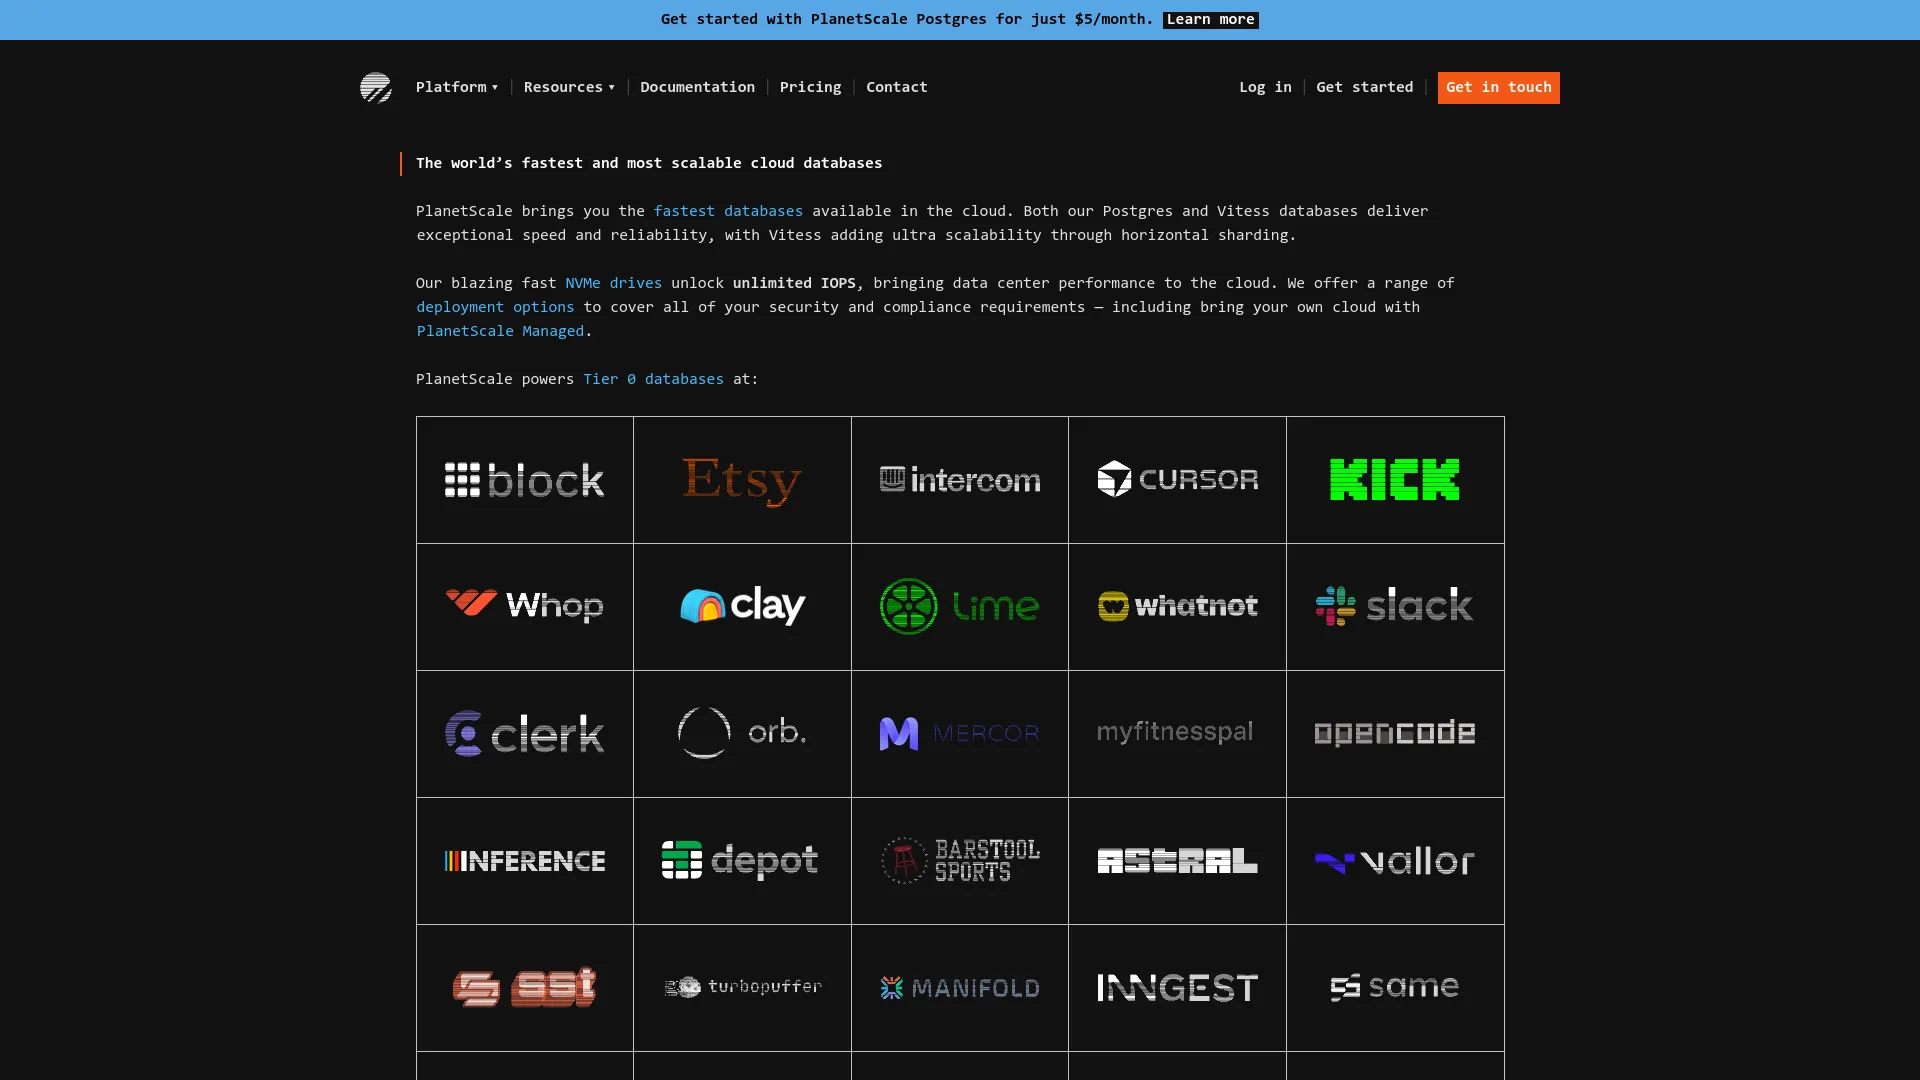1920x1080 pixels.
Task: Click the Whop logo tile
Action: point(525,607)
